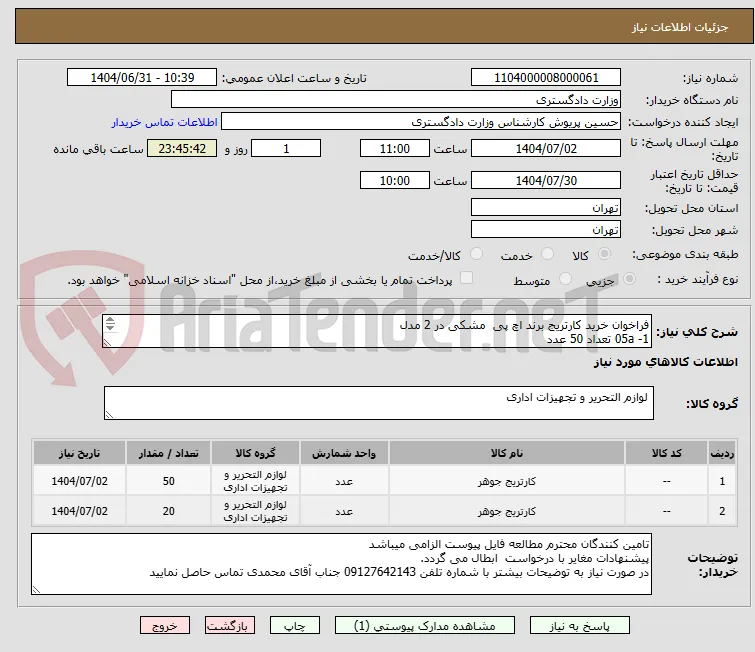The height and width of the screenshot is (652, 755).
Task: Click کارتریج جوهر in row 1
Action: 507,481
